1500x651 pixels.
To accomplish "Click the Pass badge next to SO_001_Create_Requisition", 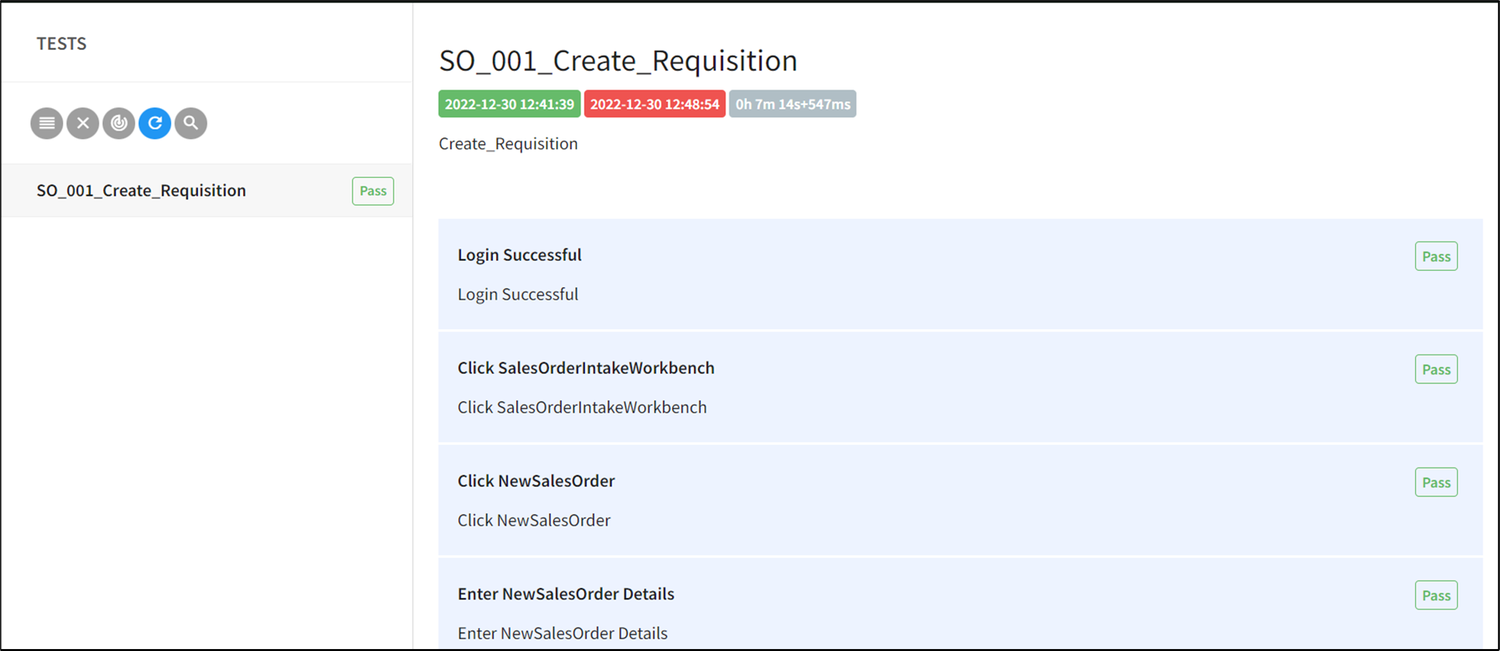I will (372, 190).
